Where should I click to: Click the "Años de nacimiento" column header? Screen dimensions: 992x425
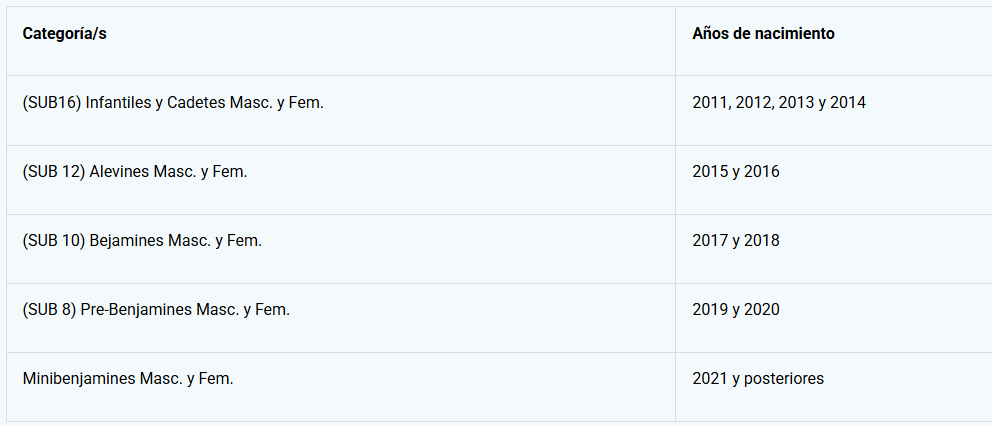[763, 34]
